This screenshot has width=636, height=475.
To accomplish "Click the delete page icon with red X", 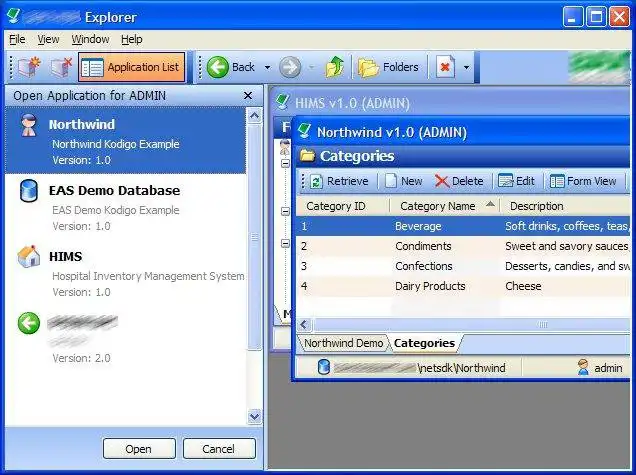I will [x=445, y=67].
